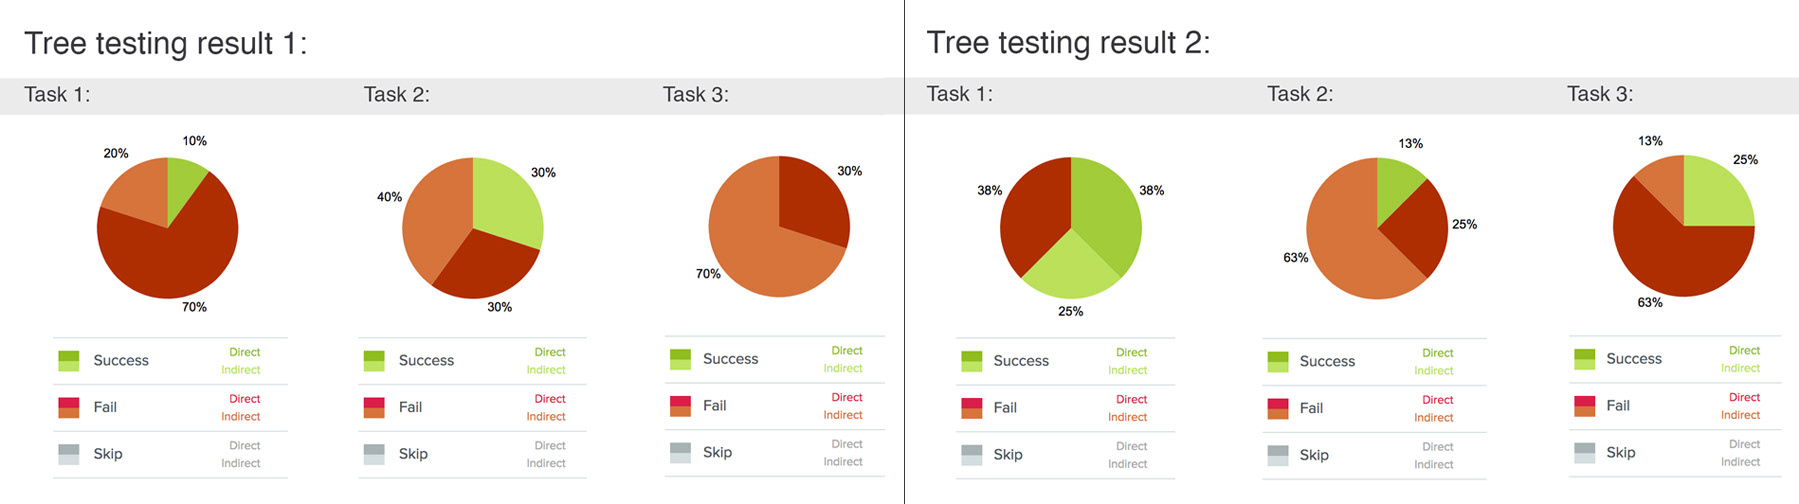Click the Skip legend label in Result 2 Task 2
The image size is (1799, 504).
[x=1314, y=455]
